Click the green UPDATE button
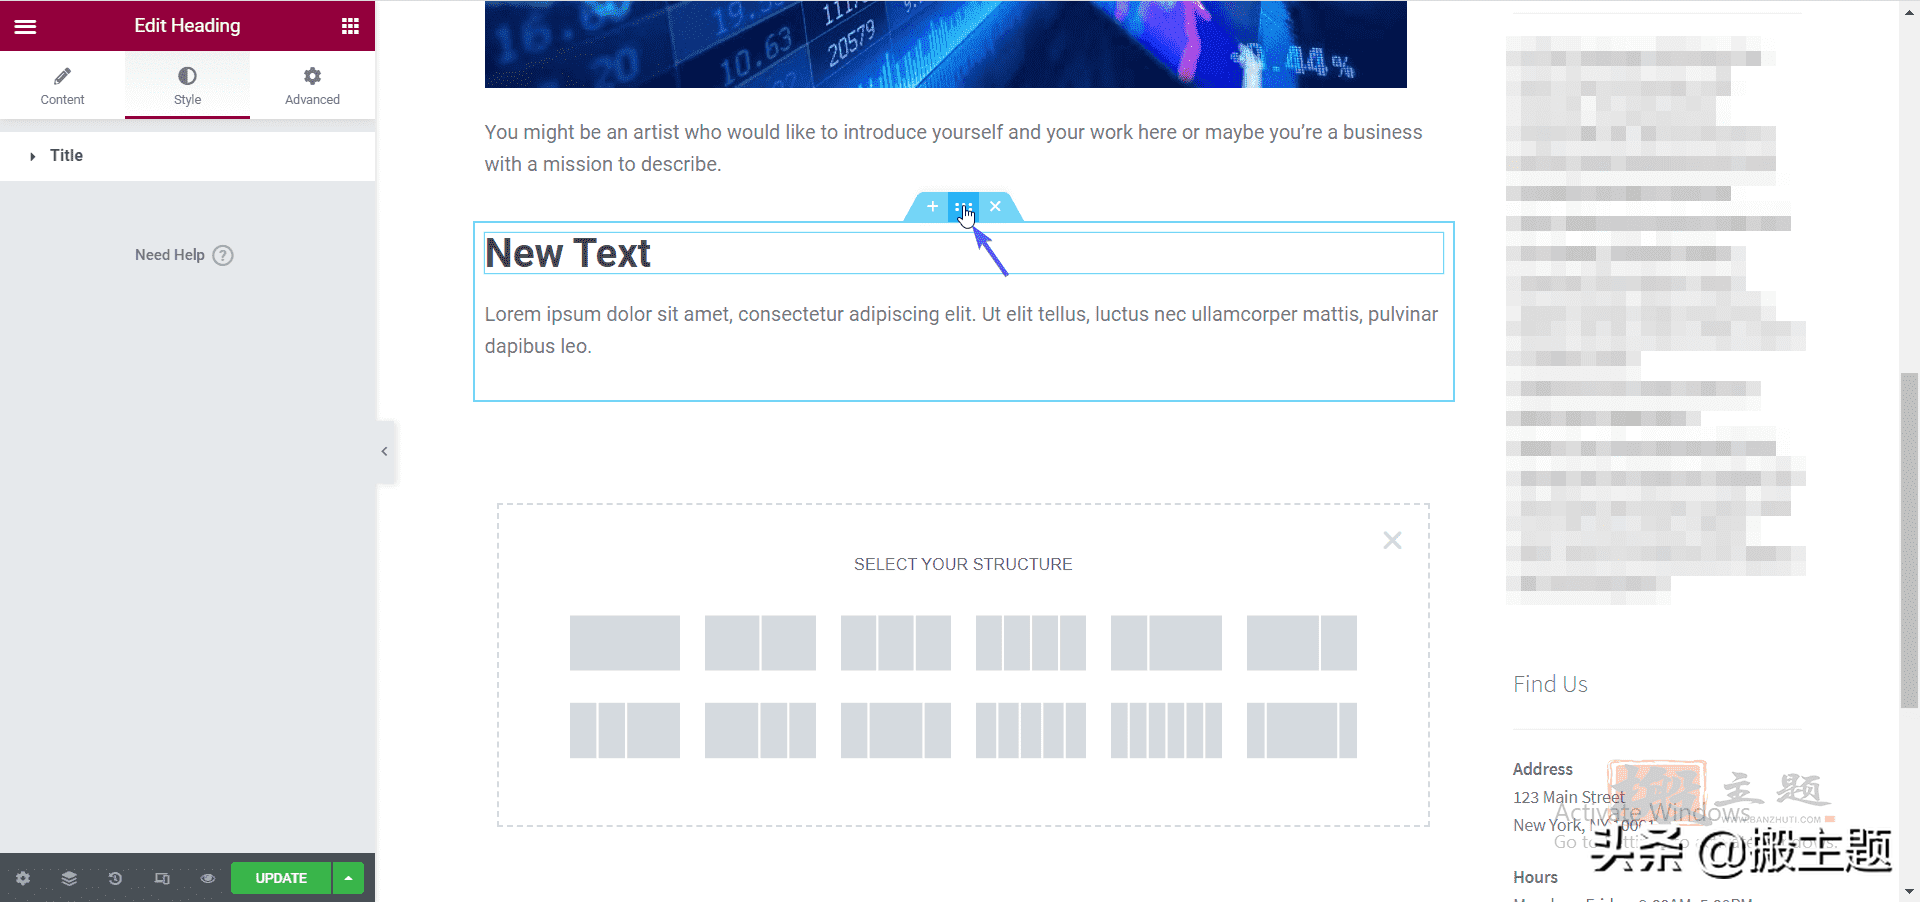Screen dimensions: 1920x902 point(281,878)
